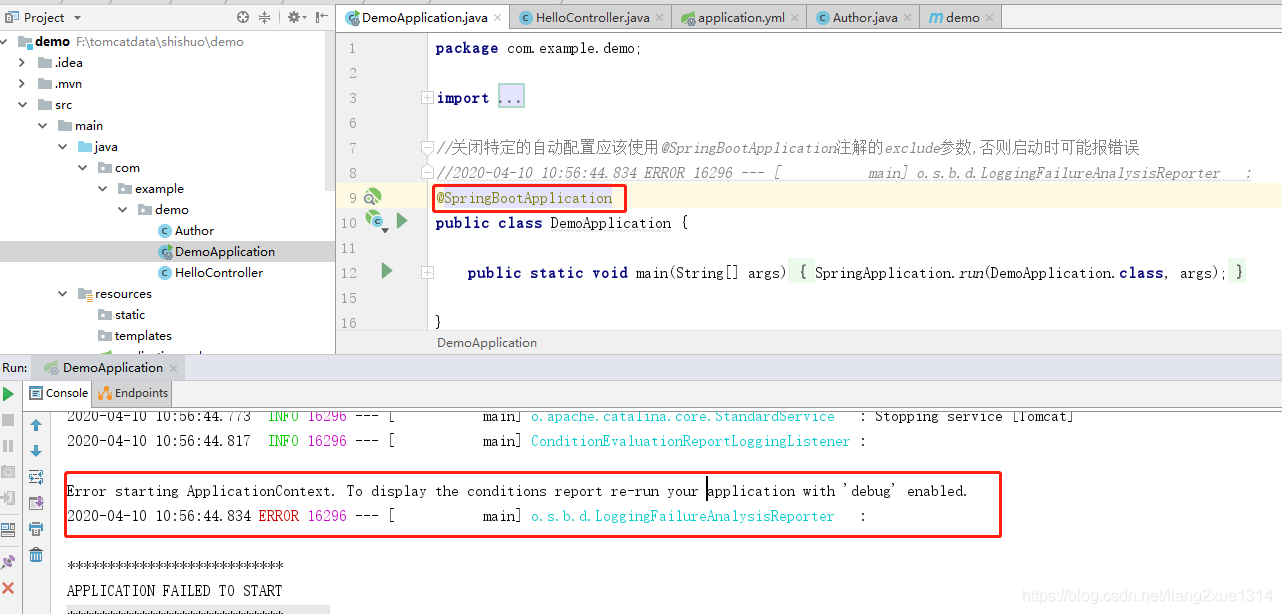1282x614 pixels.
Task: Switch to the Endpoints tab
Action: pos(133,393)
